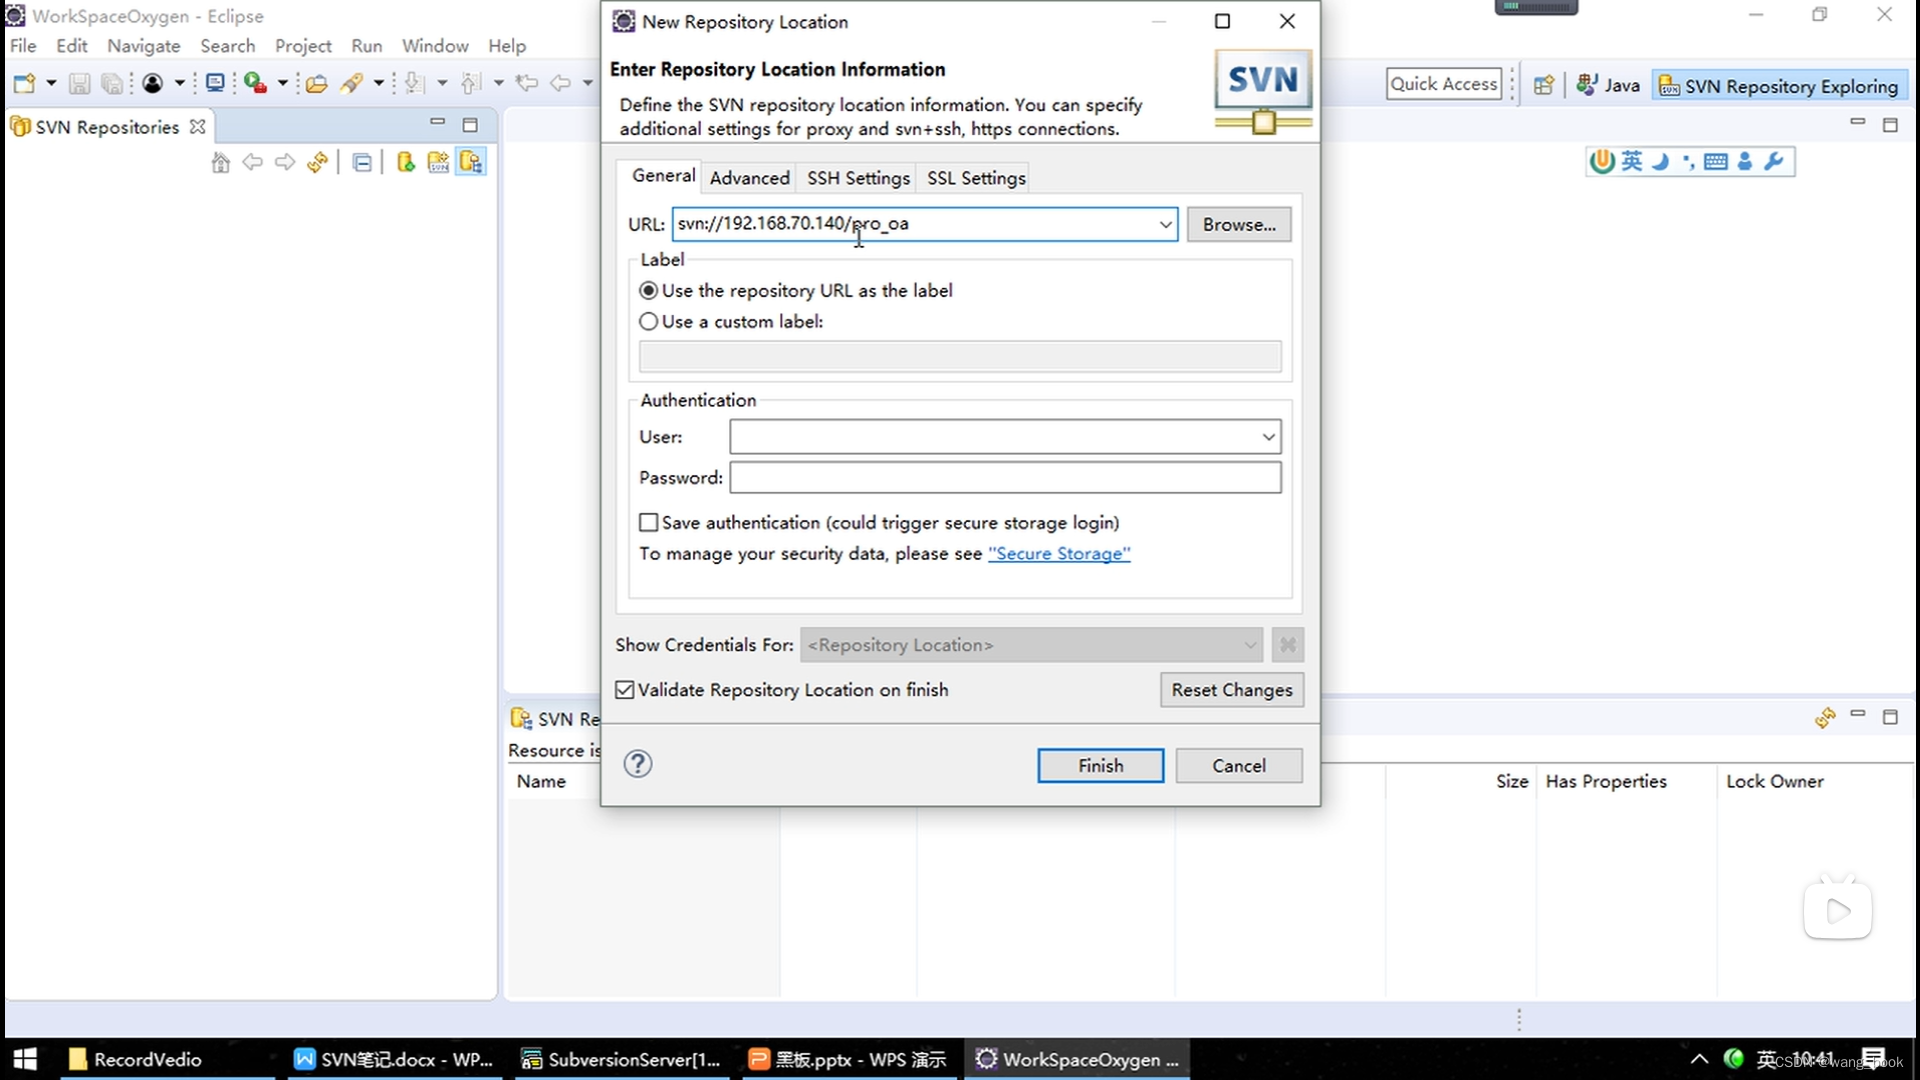Open the New wizard dropdown arrow
The width and height of the screenshot is (1920, 1080).
51,84
